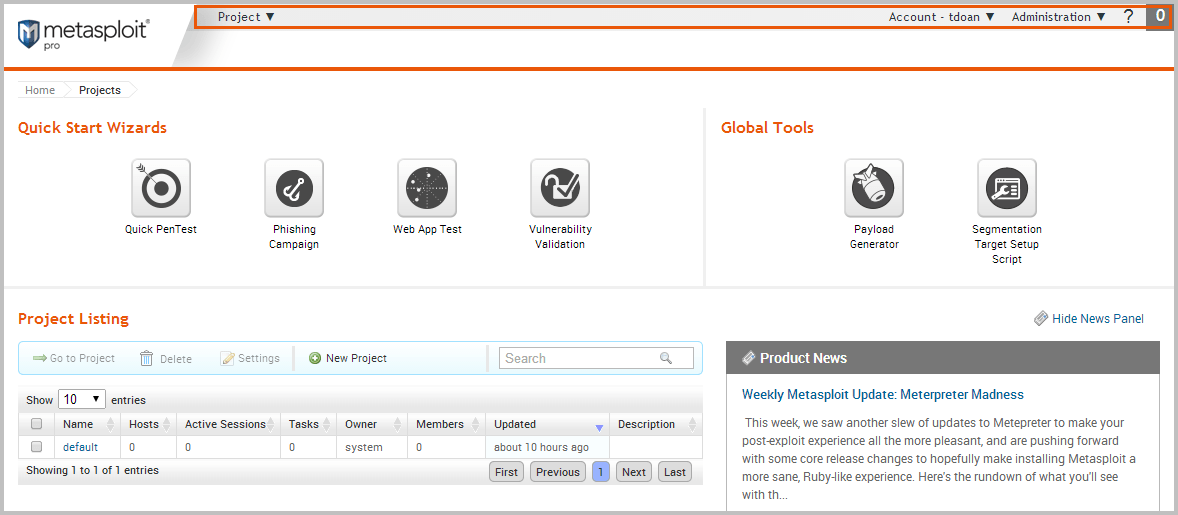The width and height of the screenshot is (1178, 515).
Task: Click the project Search input field
Action: pos(582,358)
